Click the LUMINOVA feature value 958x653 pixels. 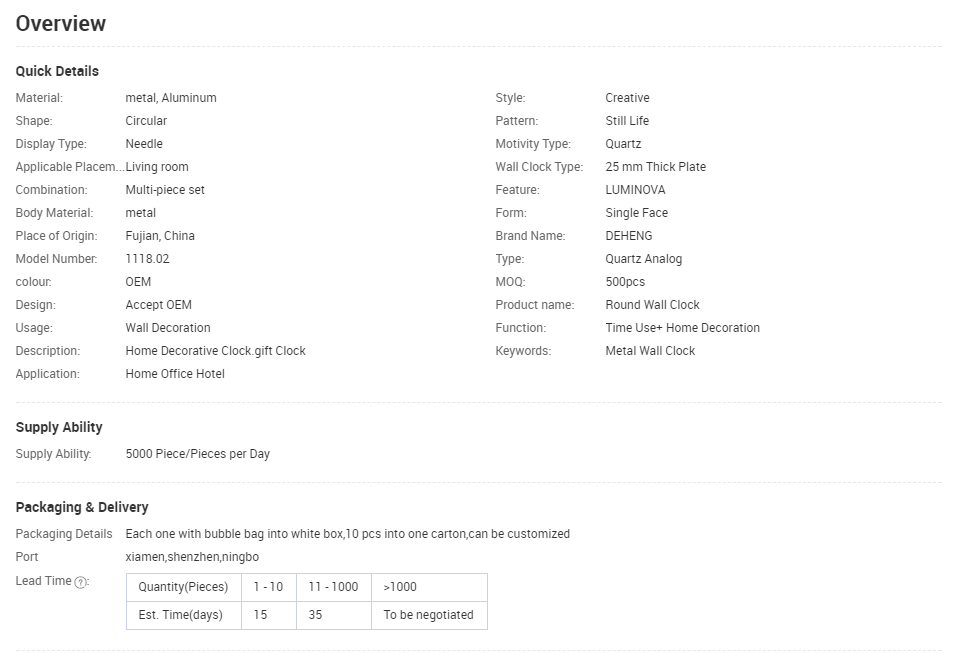pos(635,190)
